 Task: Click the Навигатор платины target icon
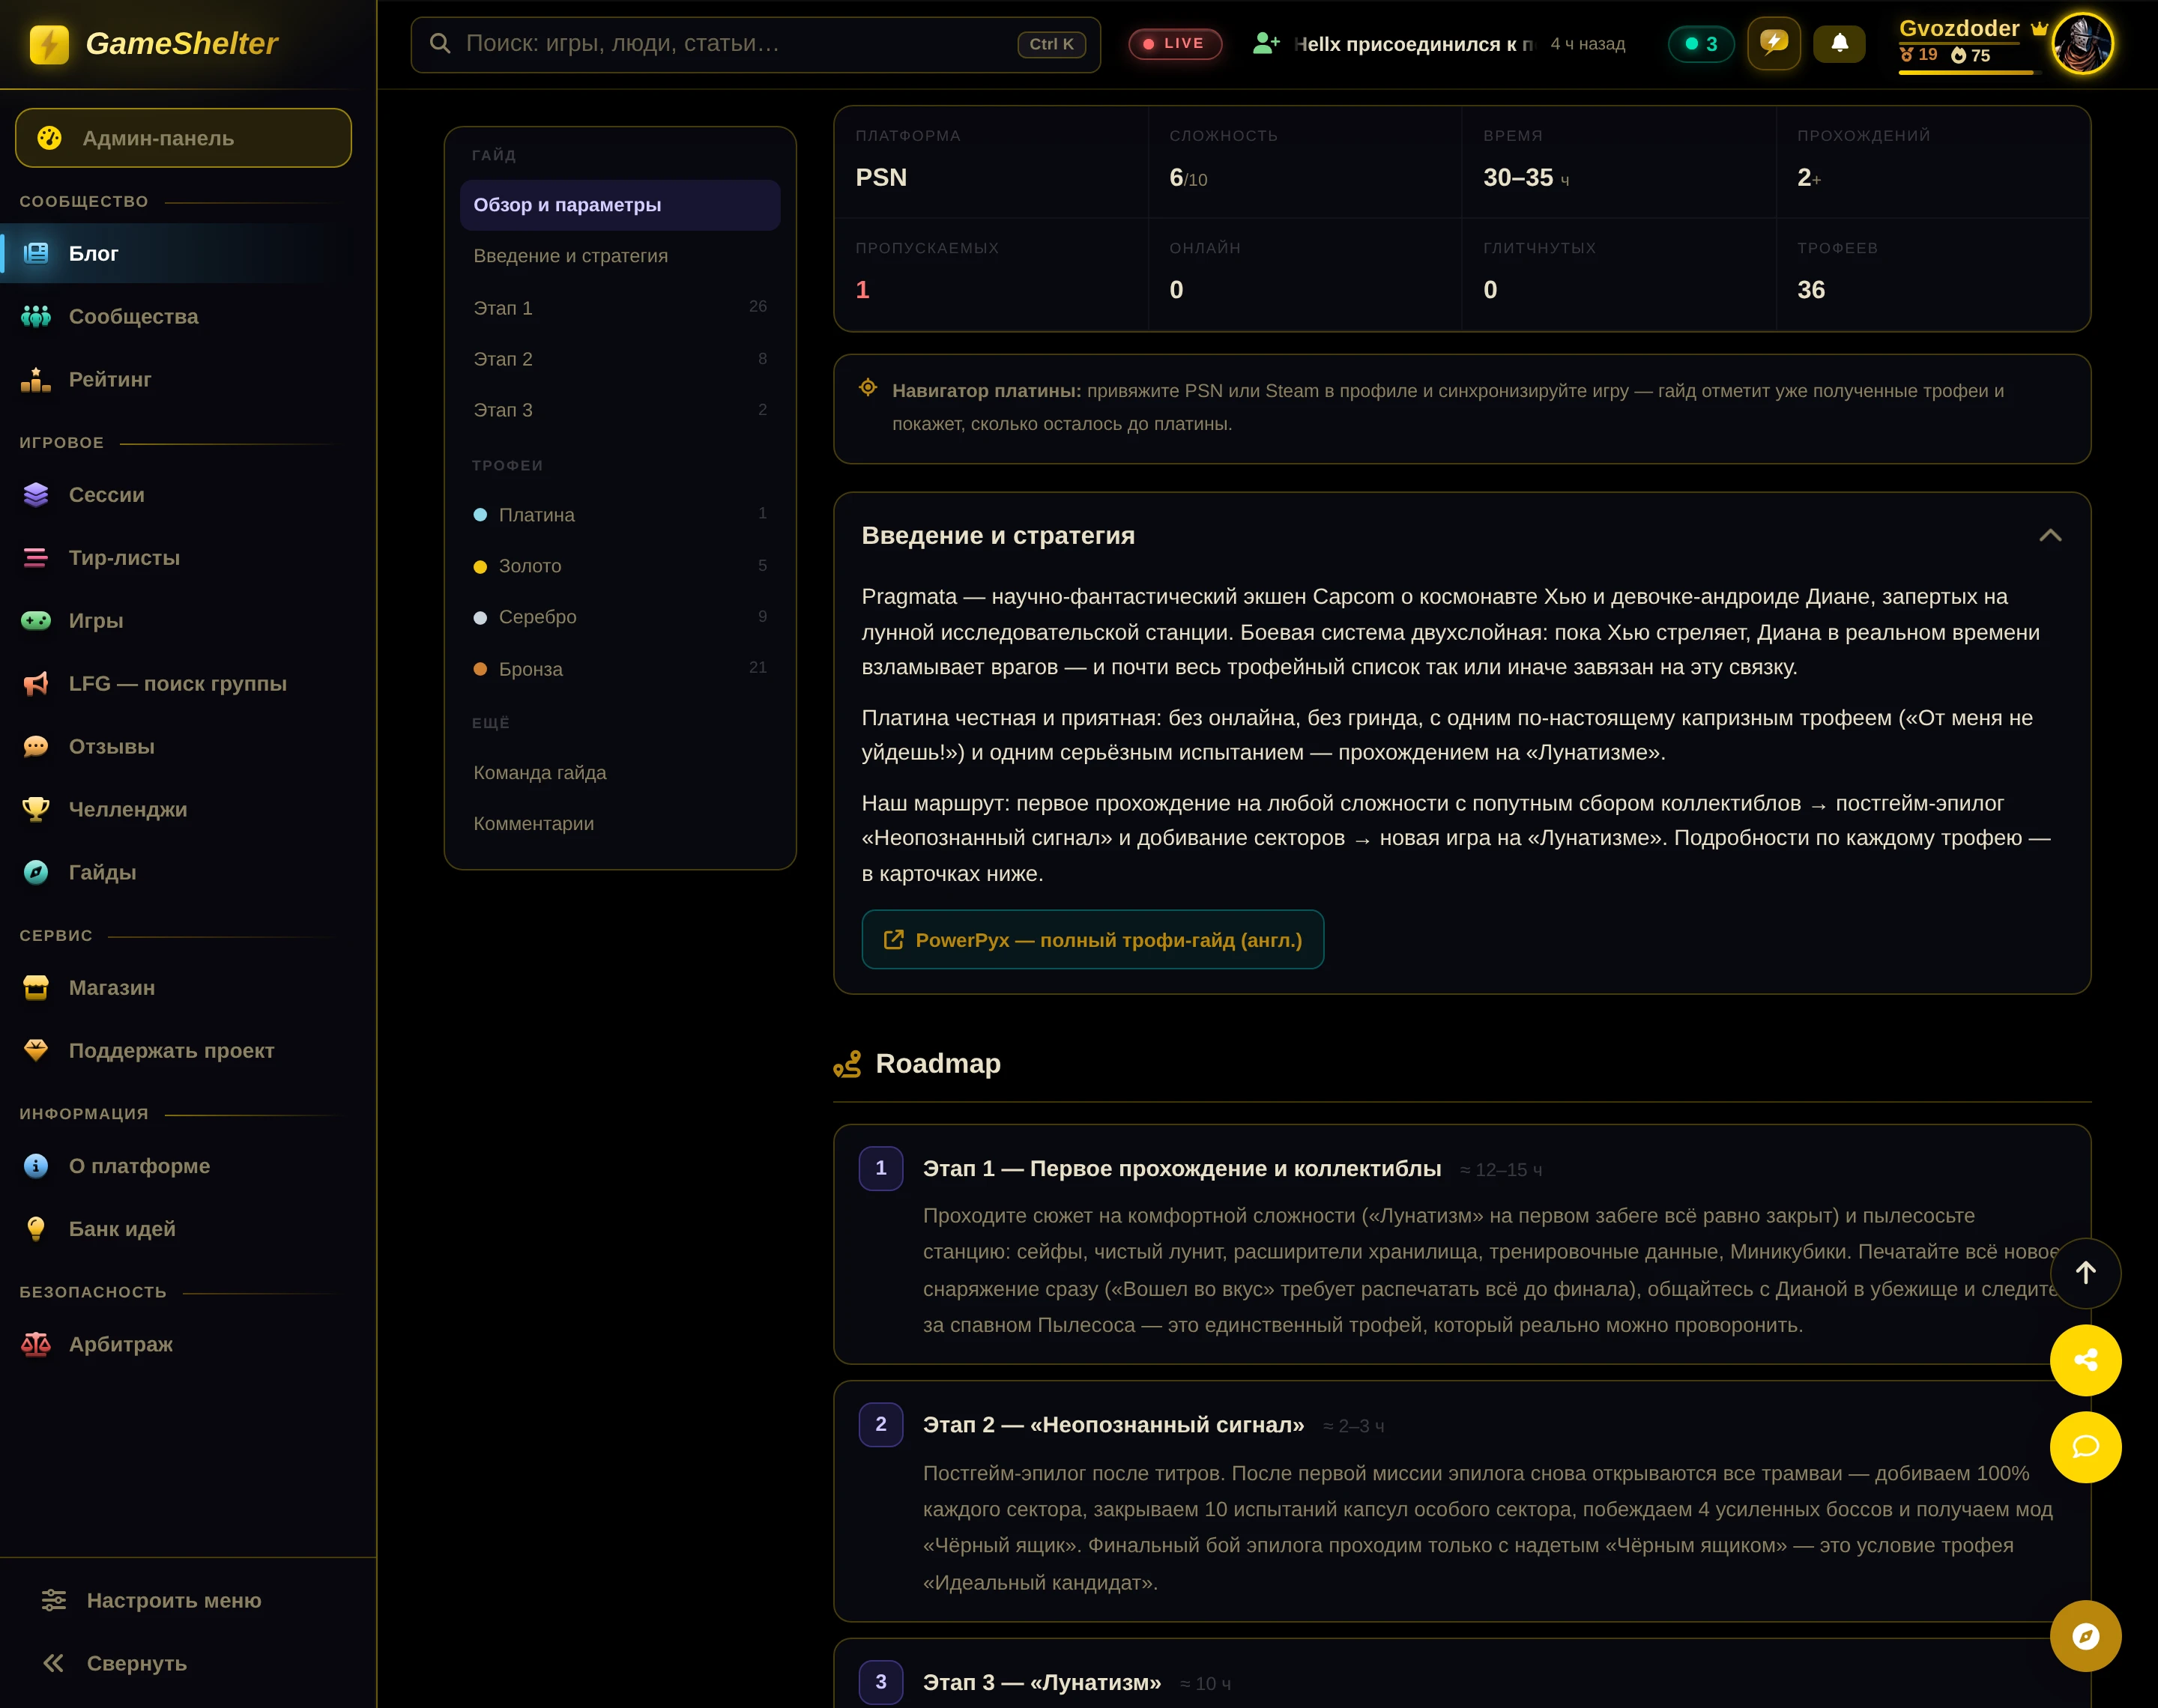tap(867, 388)
